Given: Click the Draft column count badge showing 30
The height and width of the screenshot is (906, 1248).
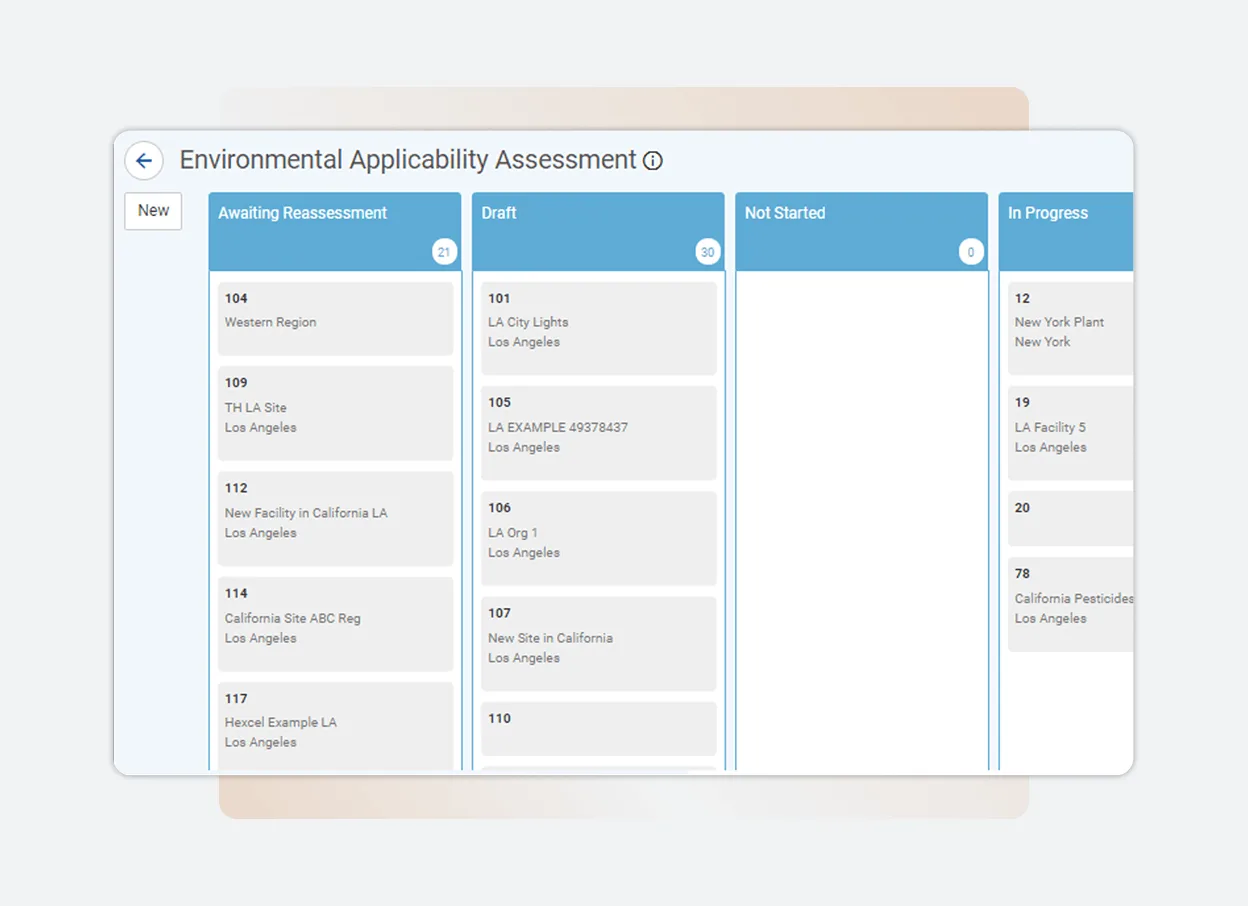Looking at the screenshot, I should [x=708, y=252].
